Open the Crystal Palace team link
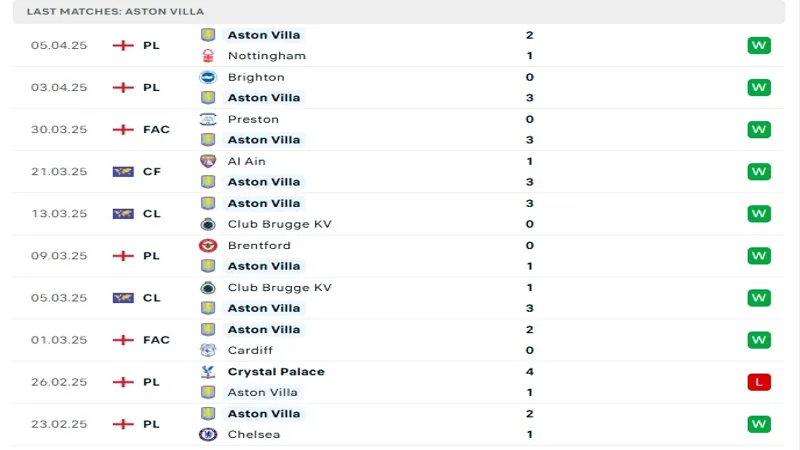800x450 pixels. coord(276,372)
